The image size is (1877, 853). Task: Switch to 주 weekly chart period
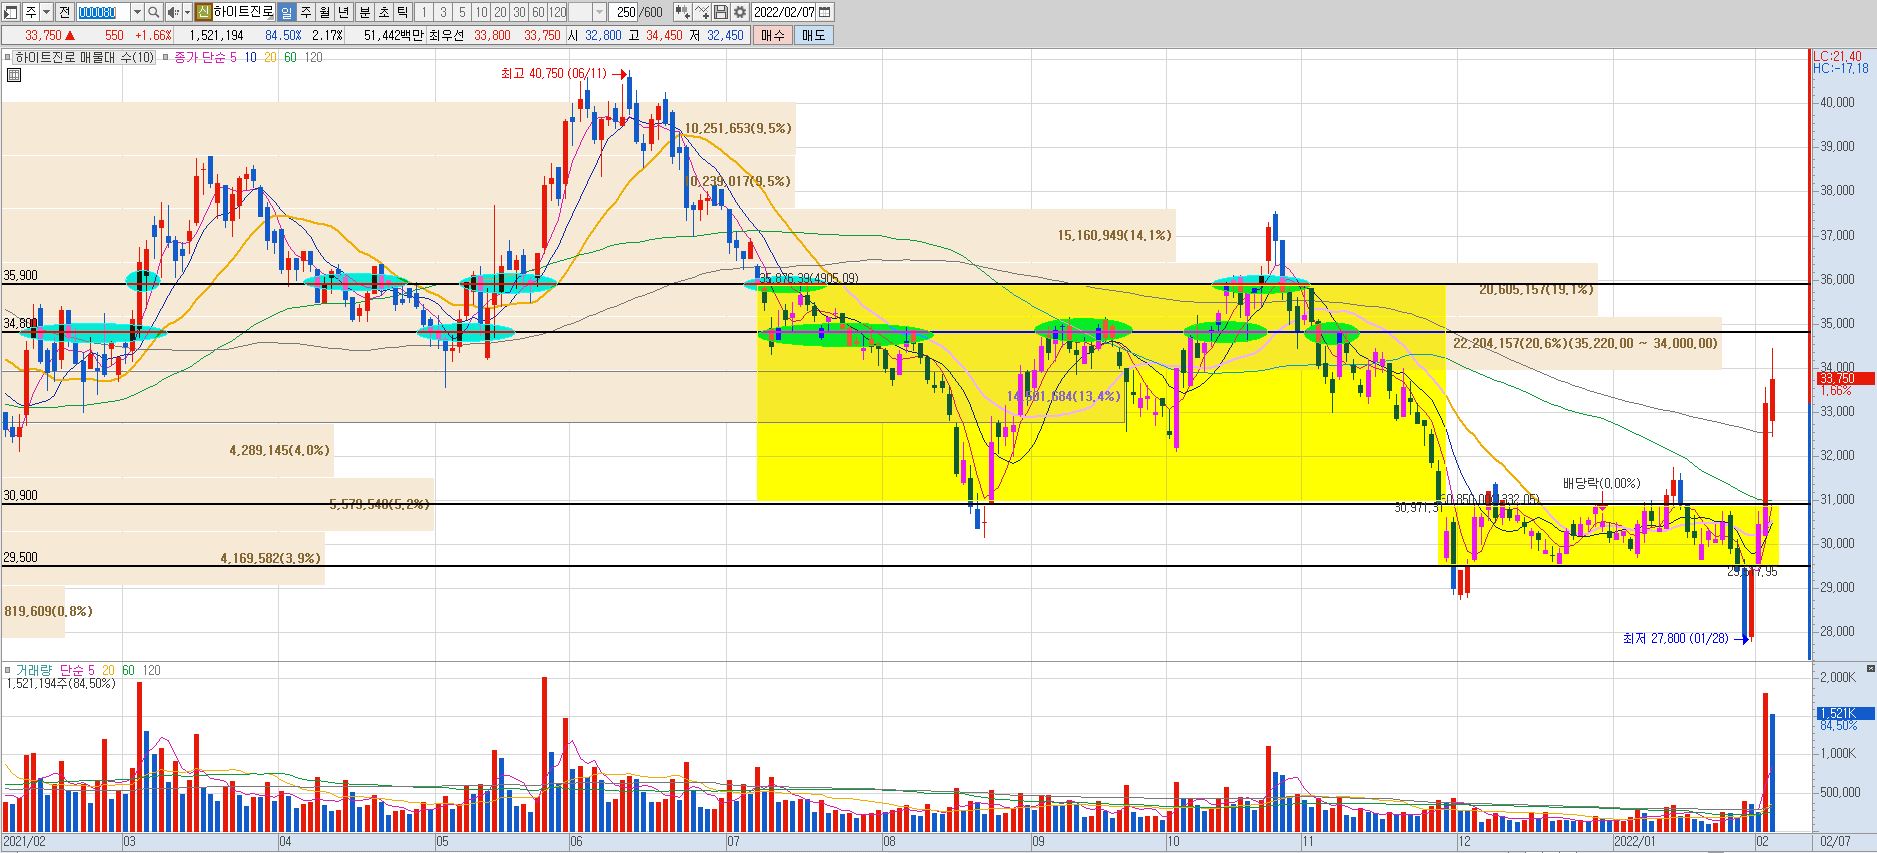[306, 12]
